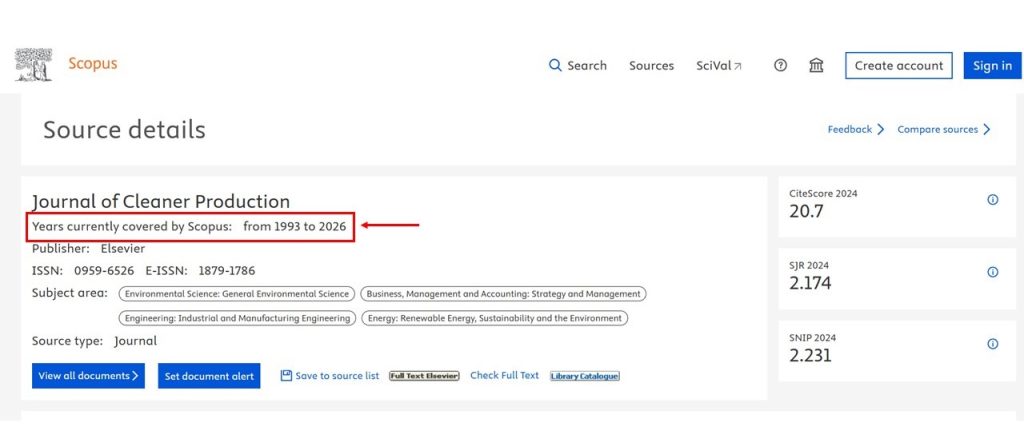Click the chevron next to Compare sources
Screen dimensions: 1024x427
coord(987,129)
